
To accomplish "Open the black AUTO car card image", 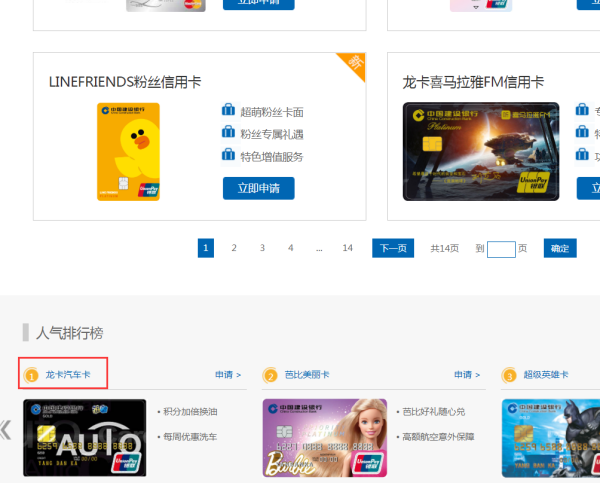I will point(85,437).
